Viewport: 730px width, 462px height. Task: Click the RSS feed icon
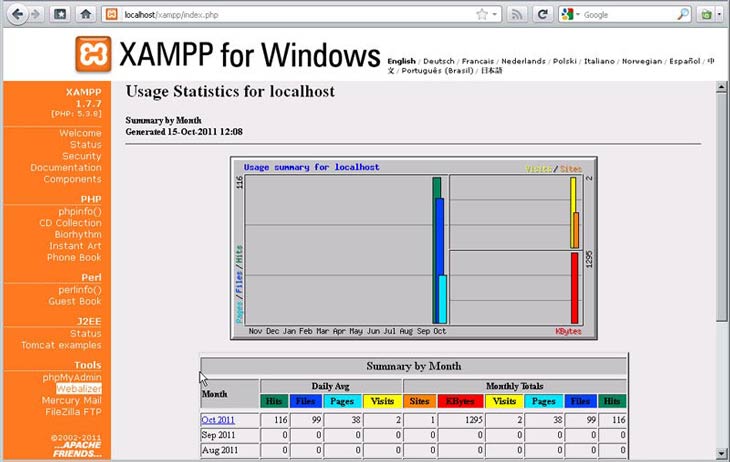pyautogui.click(x=517, y=14)
